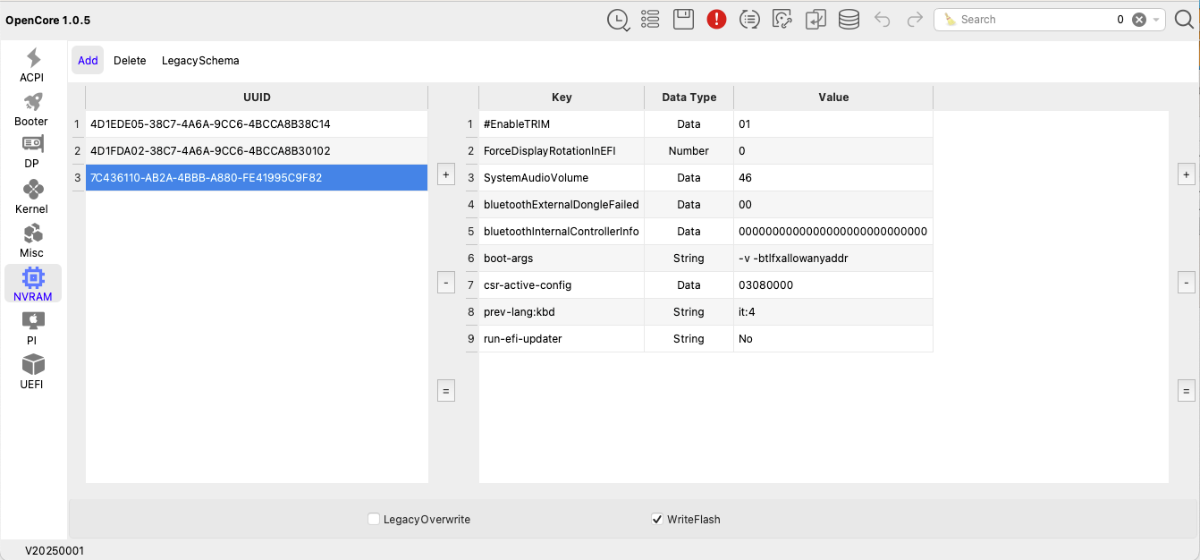Open the database stack icon
The image size is (1200, 560).
tap(848, 19)
